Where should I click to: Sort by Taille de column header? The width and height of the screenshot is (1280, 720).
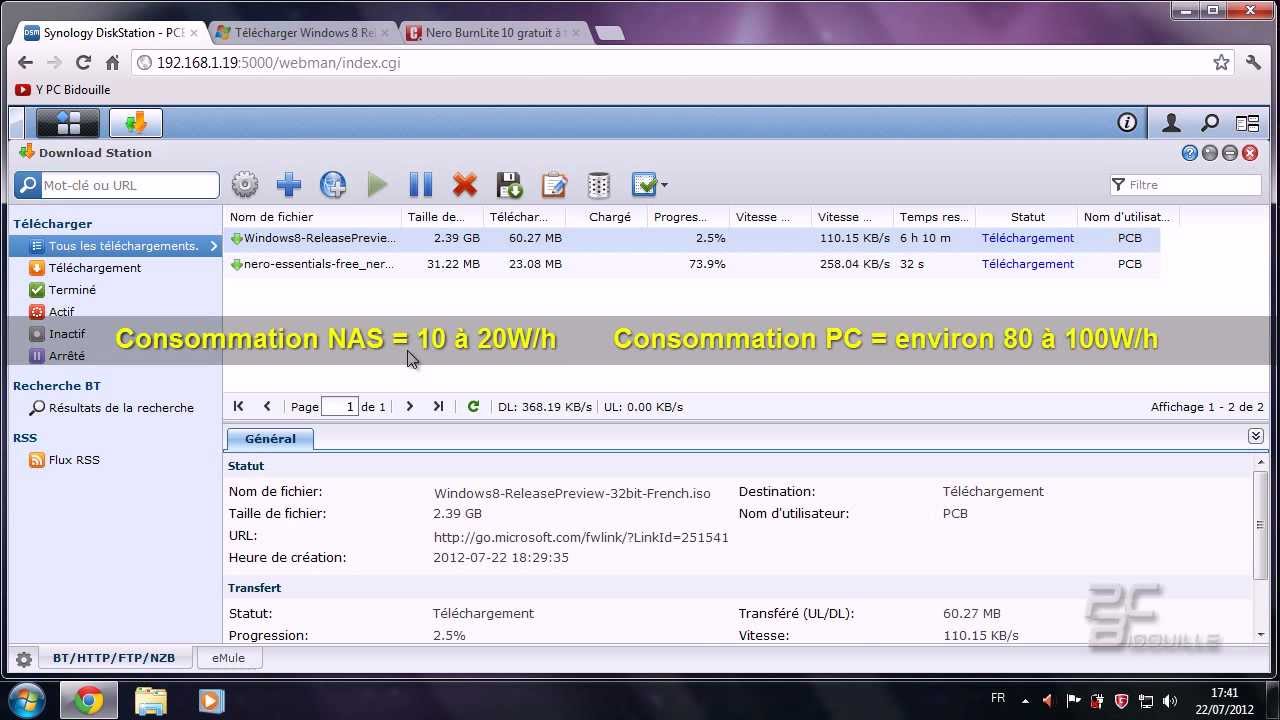click(x=442, y=217)
